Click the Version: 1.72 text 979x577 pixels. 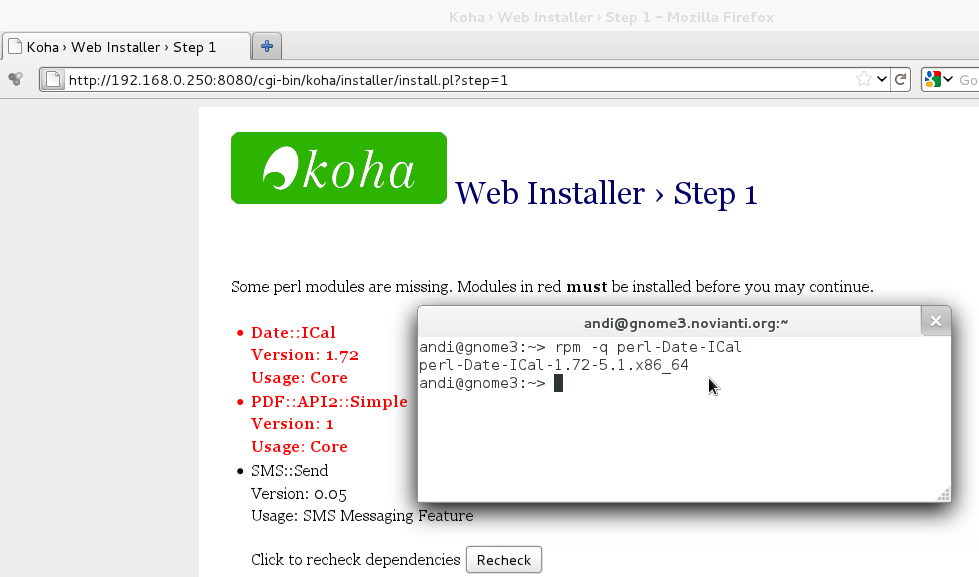click(305, 355)
